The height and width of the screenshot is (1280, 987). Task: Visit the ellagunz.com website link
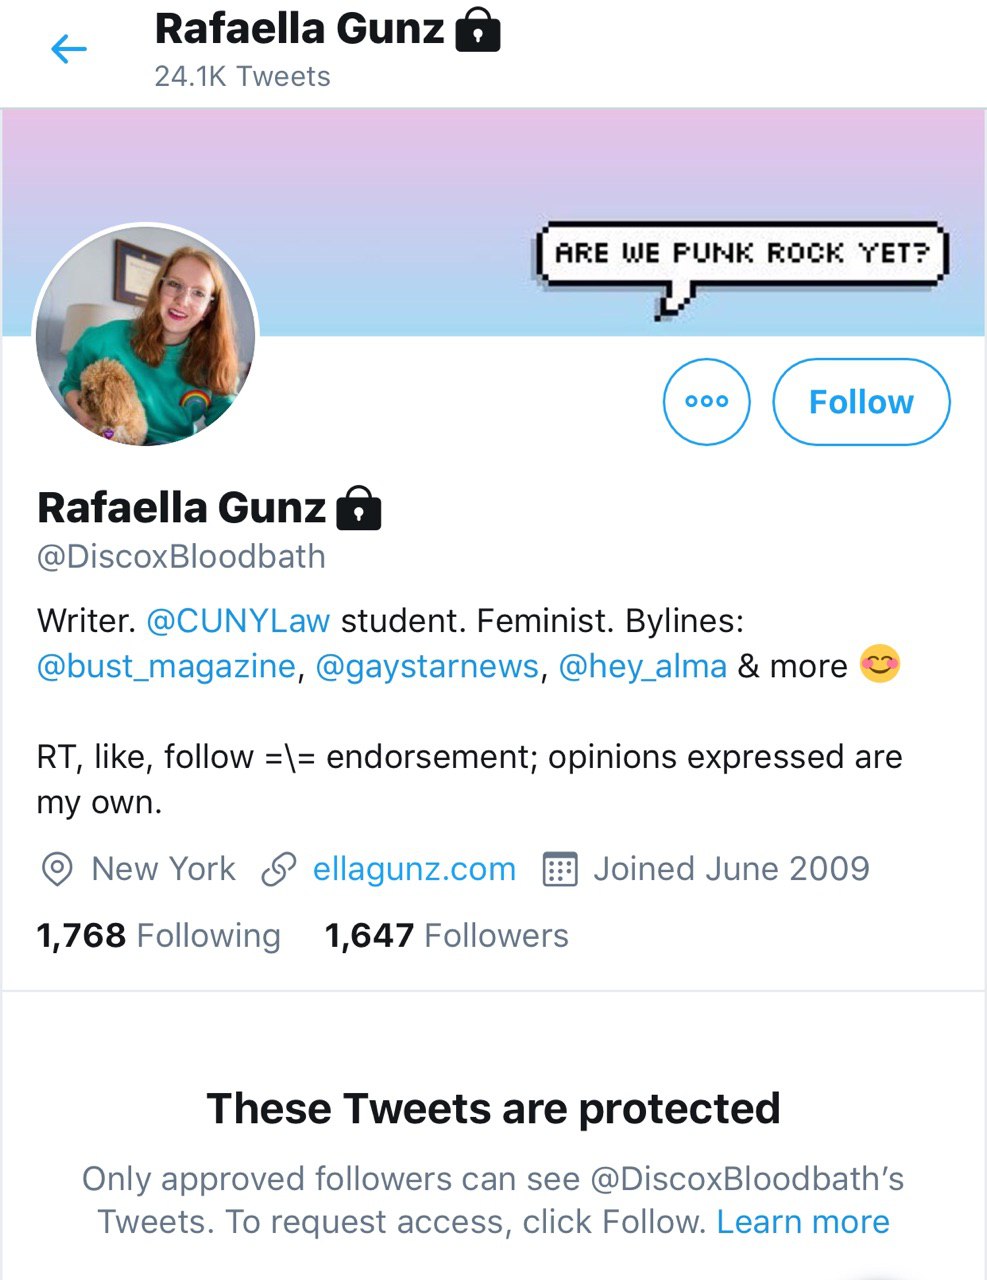414,869
